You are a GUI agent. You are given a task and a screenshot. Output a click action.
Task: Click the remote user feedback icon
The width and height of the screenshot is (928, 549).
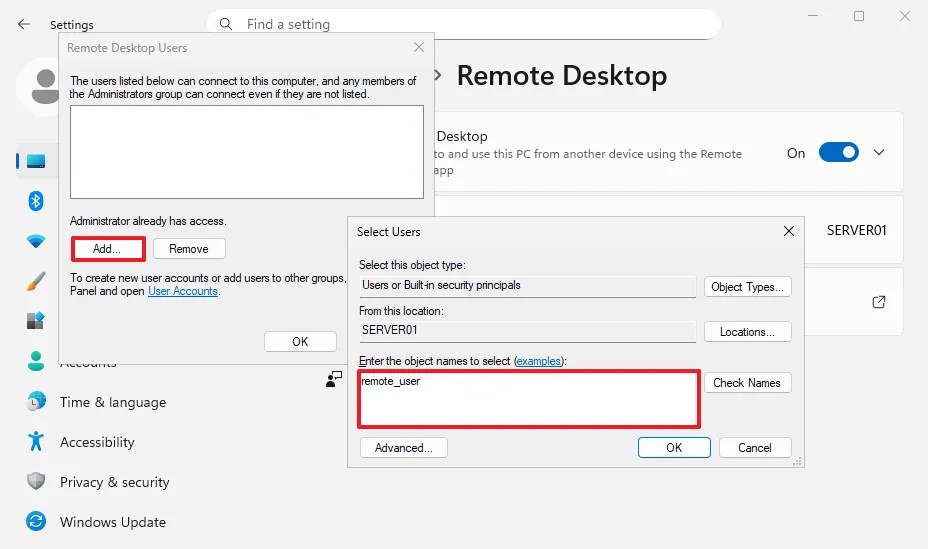[x=334, y=379]
